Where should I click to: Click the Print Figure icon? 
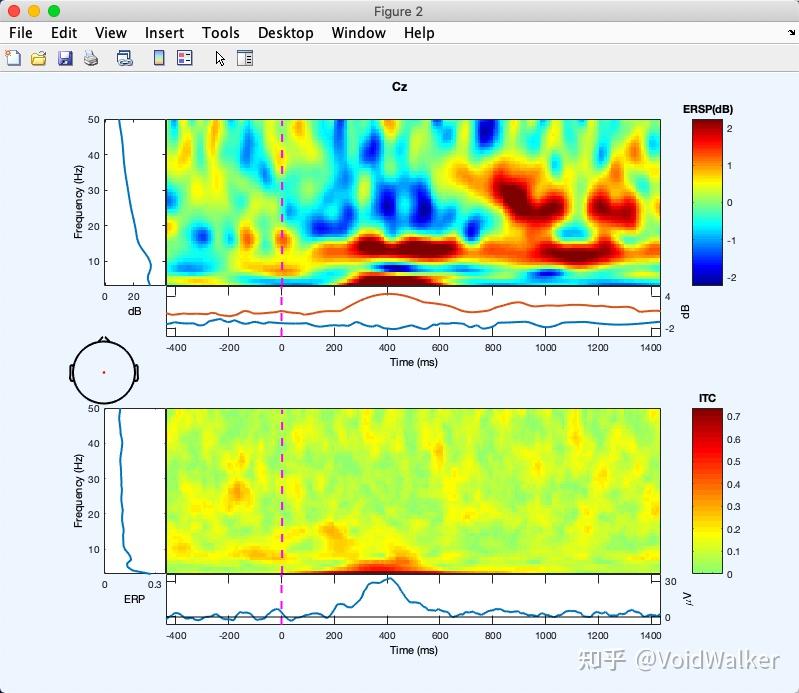pos(91,58)
